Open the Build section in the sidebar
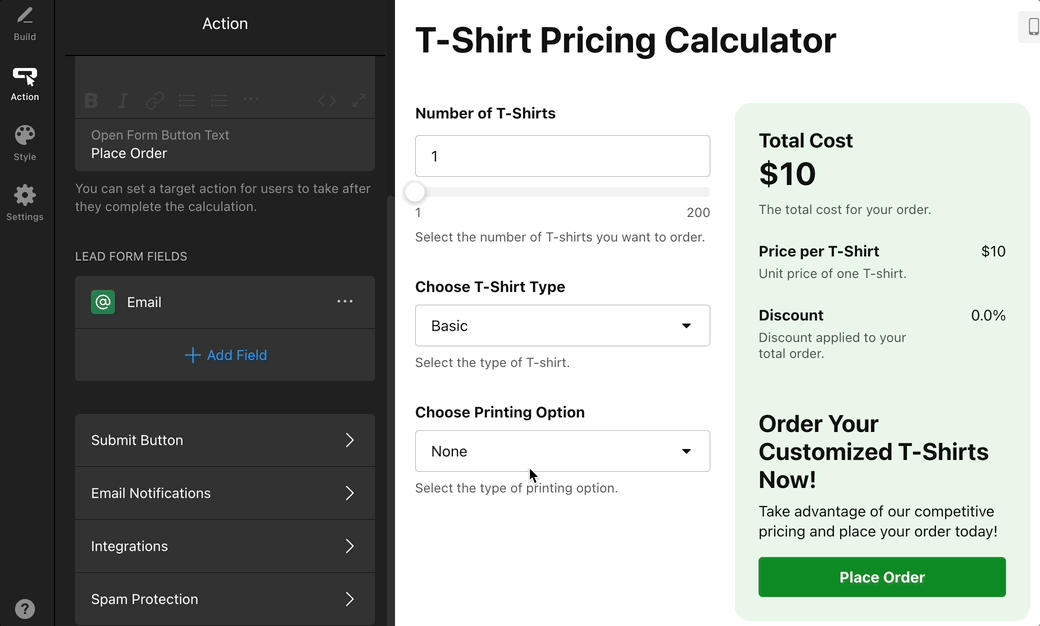1040x626 pixels. pos(25,24)
